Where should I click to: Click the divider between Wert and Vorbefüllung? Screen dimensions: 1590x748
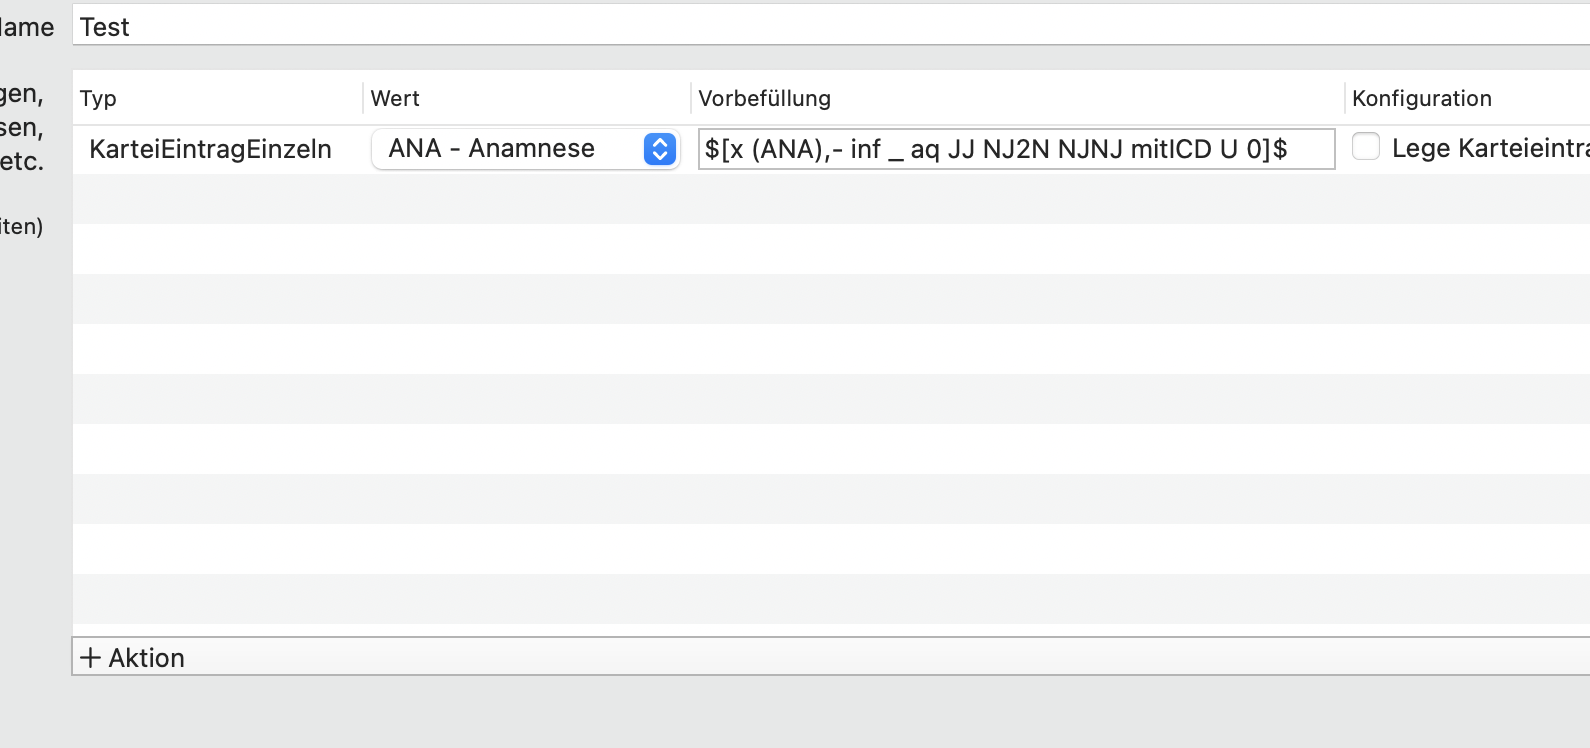[x=691, y=99]
